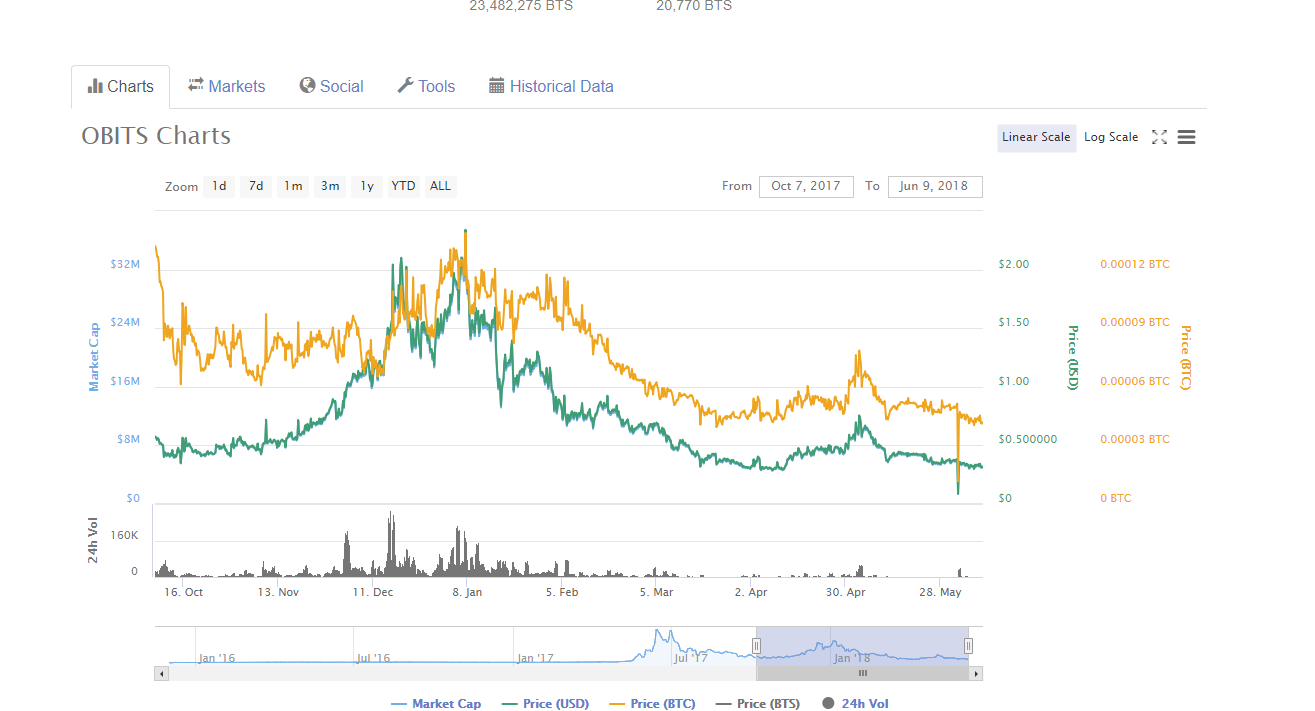Click the $0.500000 USD axis label
Viewport: 1315px width, 711px height.
(1027, 440)
